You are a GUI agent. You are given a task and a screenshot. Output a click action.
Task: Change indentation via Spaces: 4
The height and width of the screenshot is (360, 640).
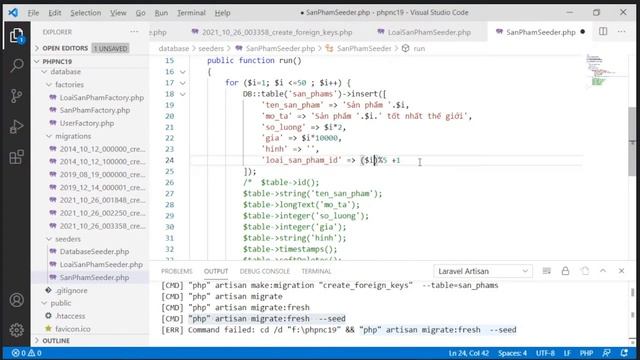pos(512,353)
